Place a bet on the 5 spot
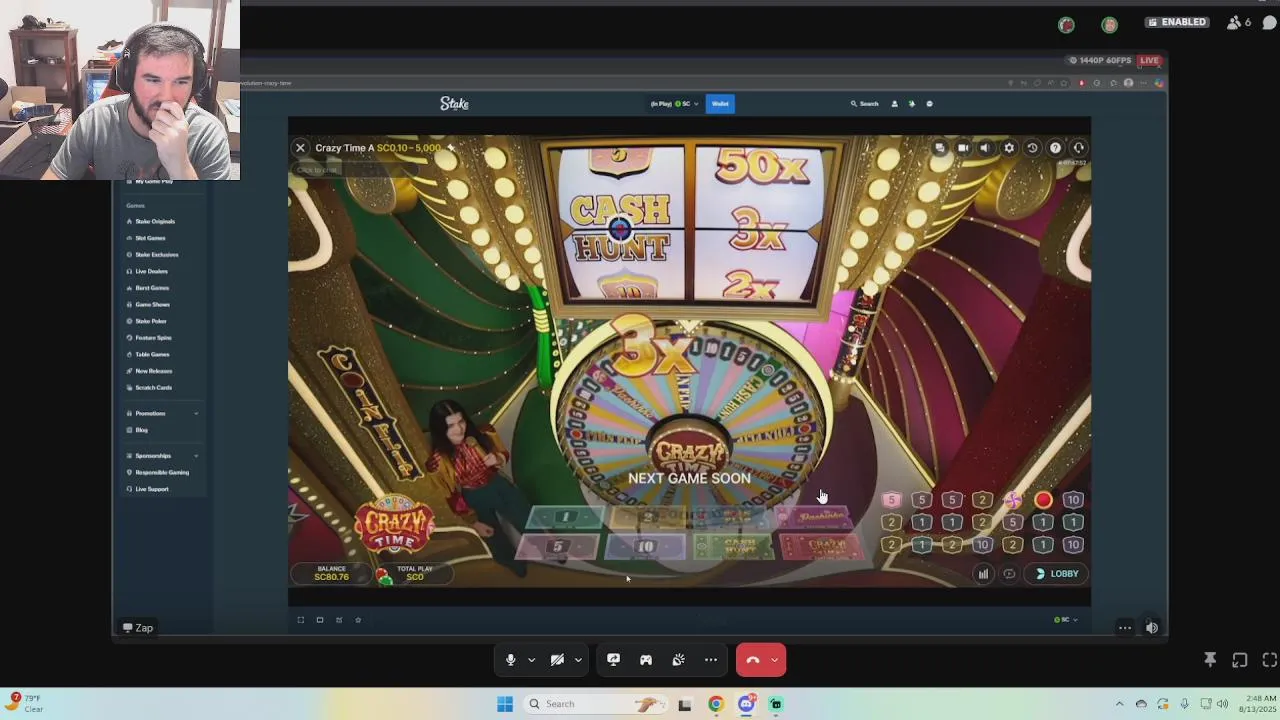 (558, 547)
